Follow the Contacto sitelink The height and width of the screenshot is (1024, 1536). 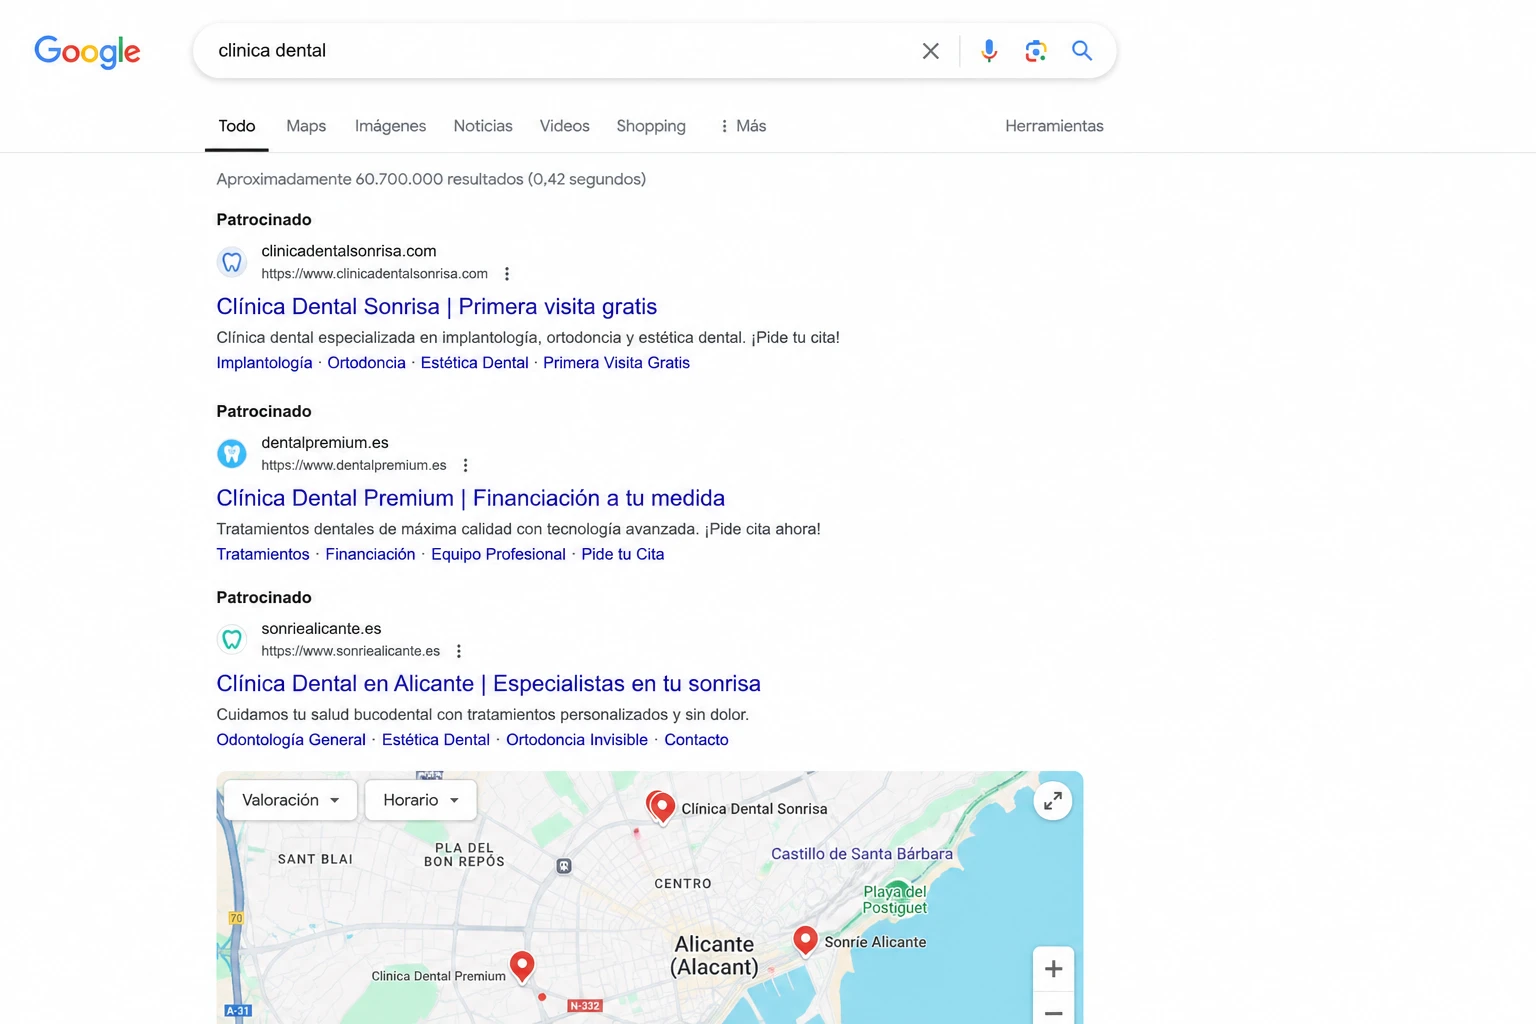[696, 740]
